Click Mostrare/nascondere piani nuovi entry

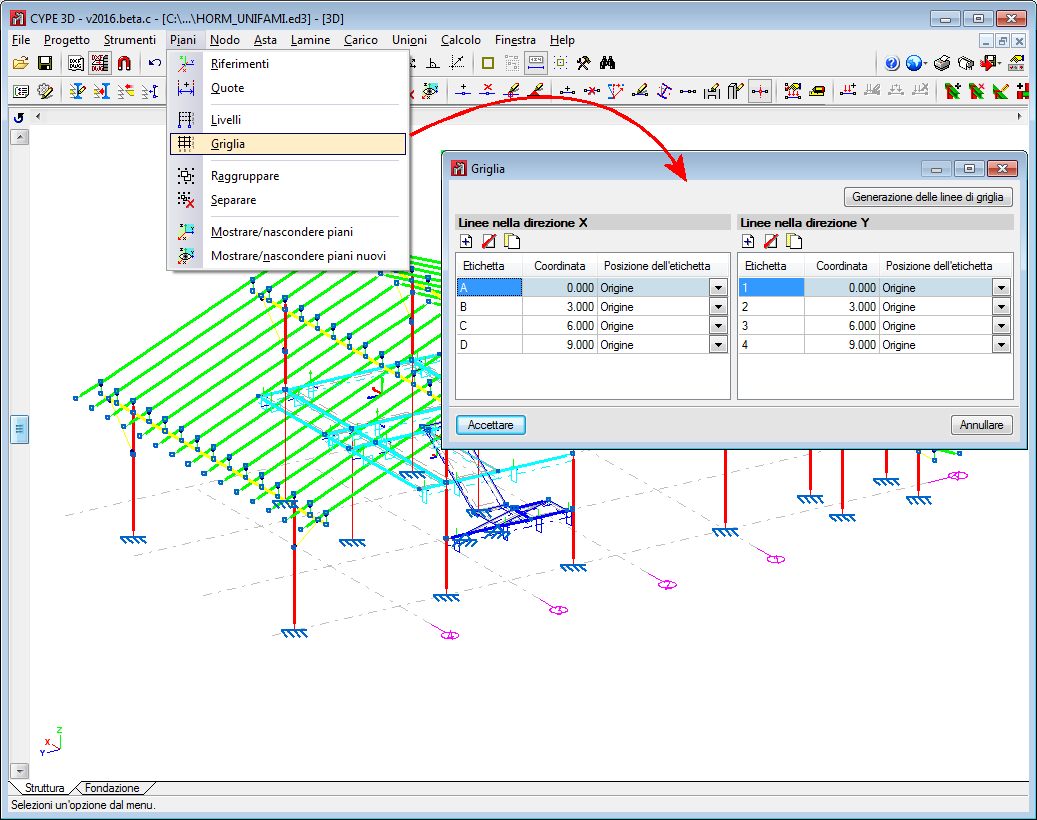tap(288, 256)
